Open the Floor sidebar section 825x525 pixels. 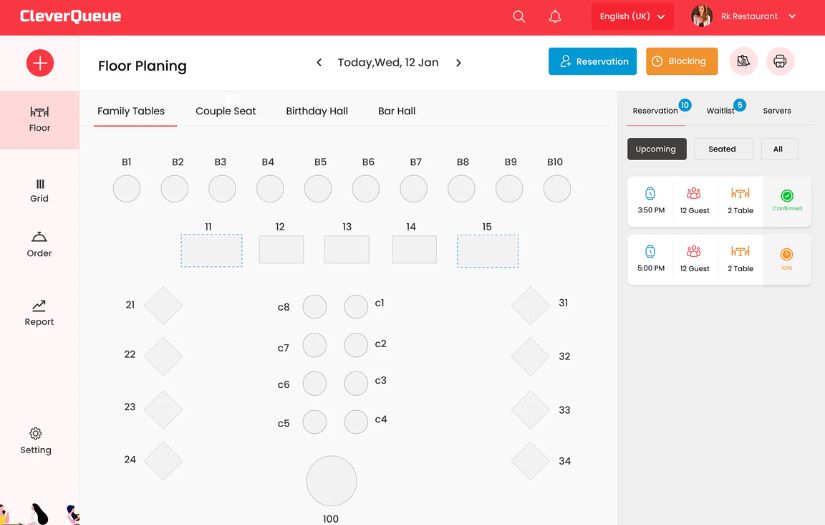click(x=39, y=119)
